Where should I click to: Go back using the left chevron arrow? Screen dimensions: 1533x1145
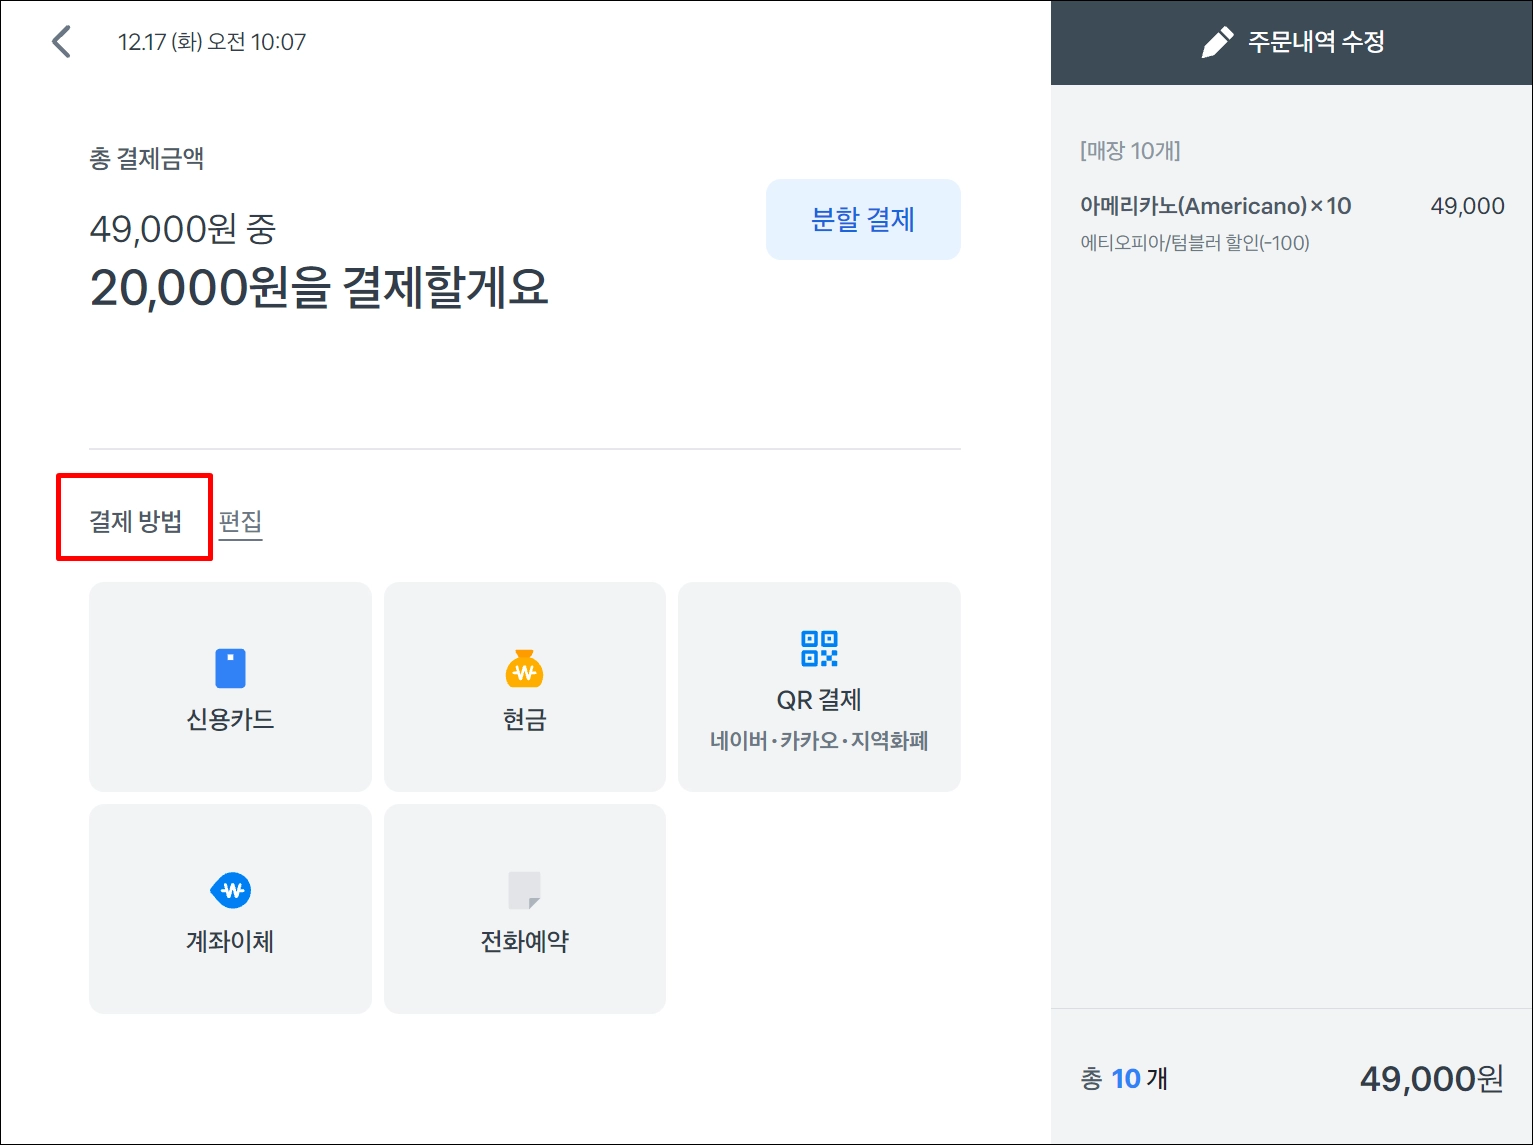click(62, 42)
